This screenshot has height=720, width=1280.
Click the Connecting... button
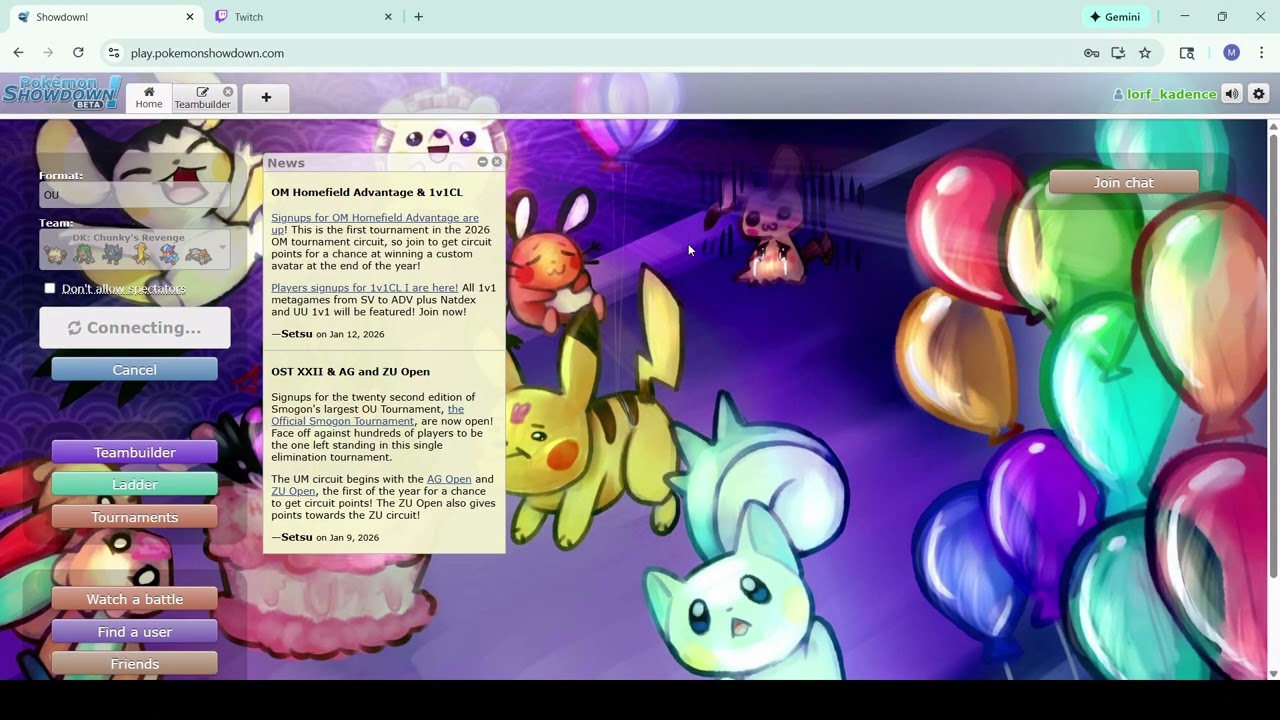pyautogui.click(x=134, y=328)
